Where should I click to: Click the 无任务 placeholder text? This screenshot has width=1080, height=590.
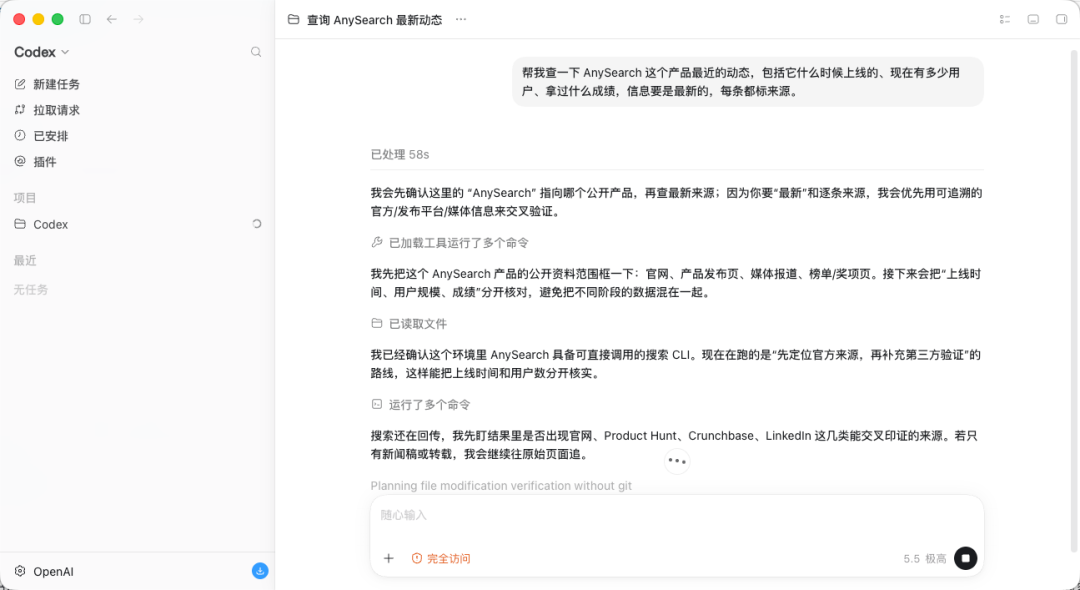pyautogui.click(x=31, y=290)
